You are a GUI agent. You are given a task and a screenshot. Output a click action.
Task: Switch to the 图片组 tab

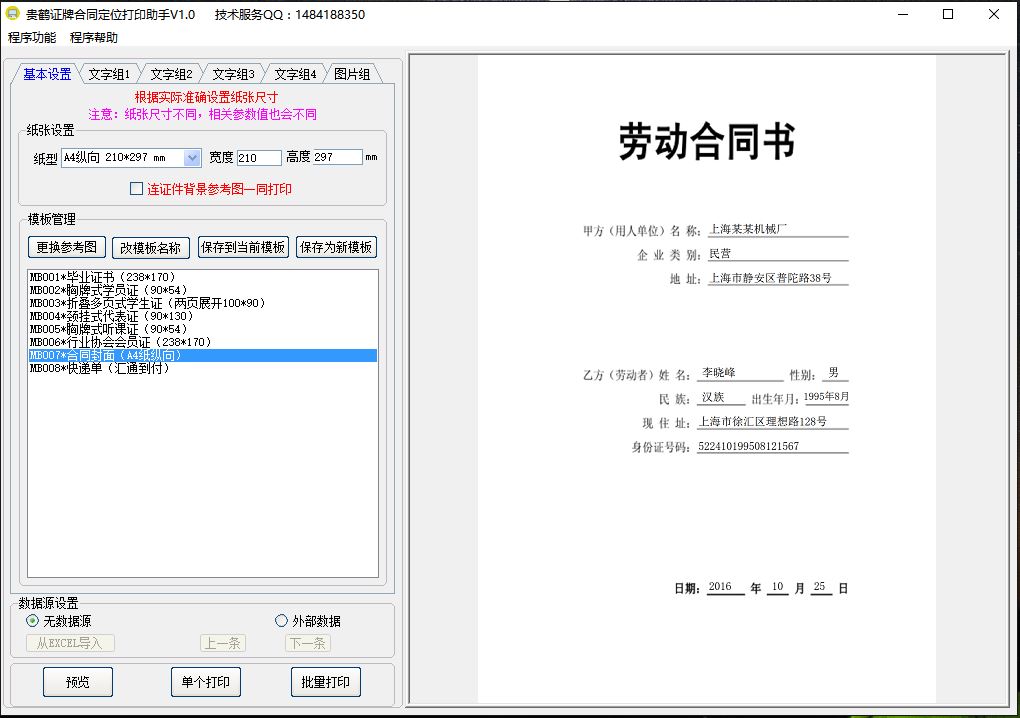352,74
